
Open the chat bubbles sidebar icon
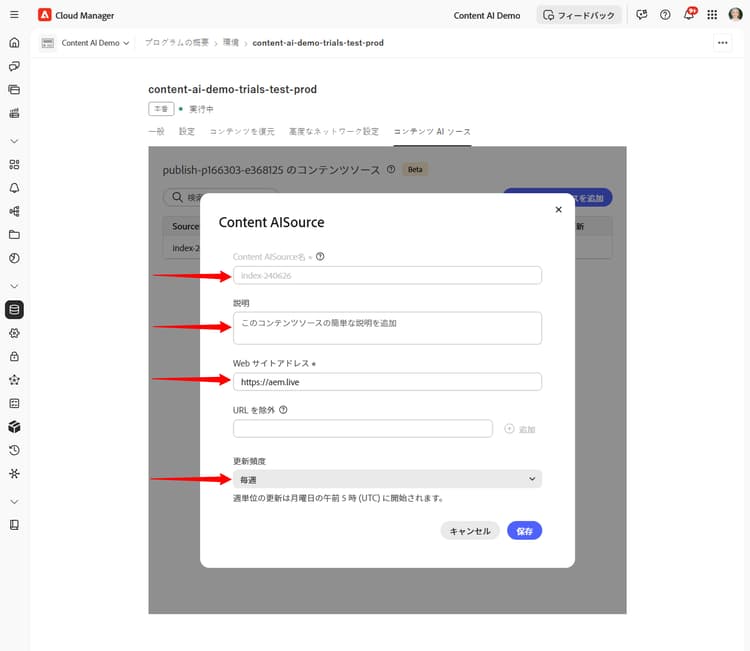pyautogui.click(x=14, y=66)
